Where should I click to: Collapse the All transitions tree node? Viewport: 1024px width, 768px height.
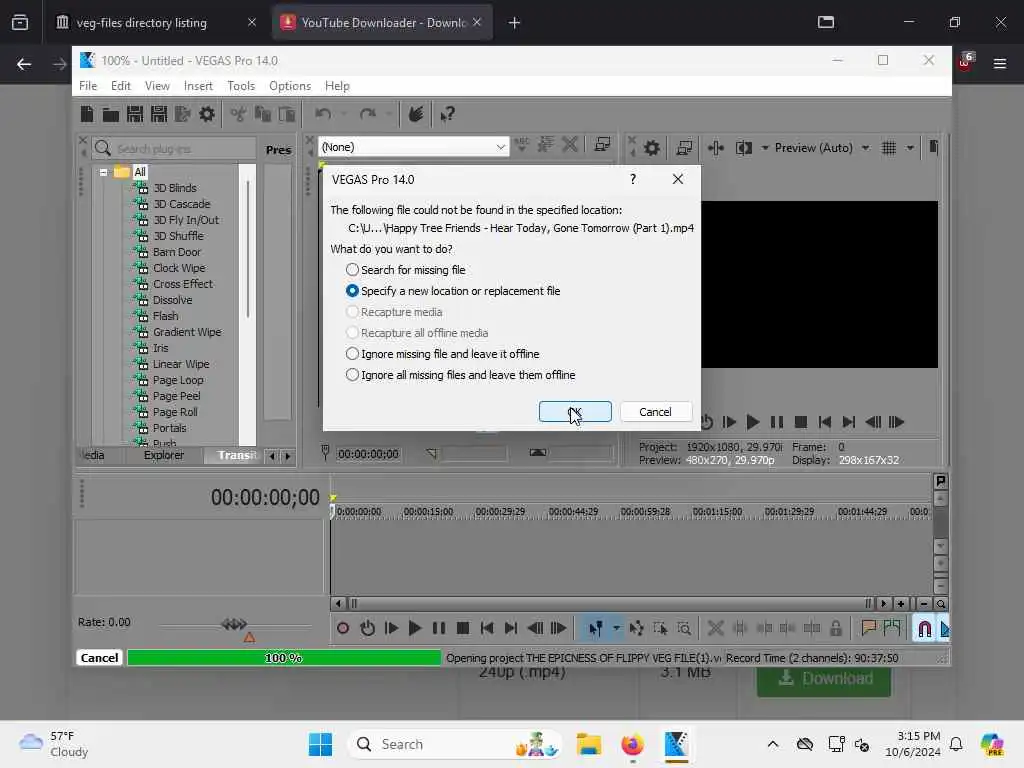coord(103,172)
